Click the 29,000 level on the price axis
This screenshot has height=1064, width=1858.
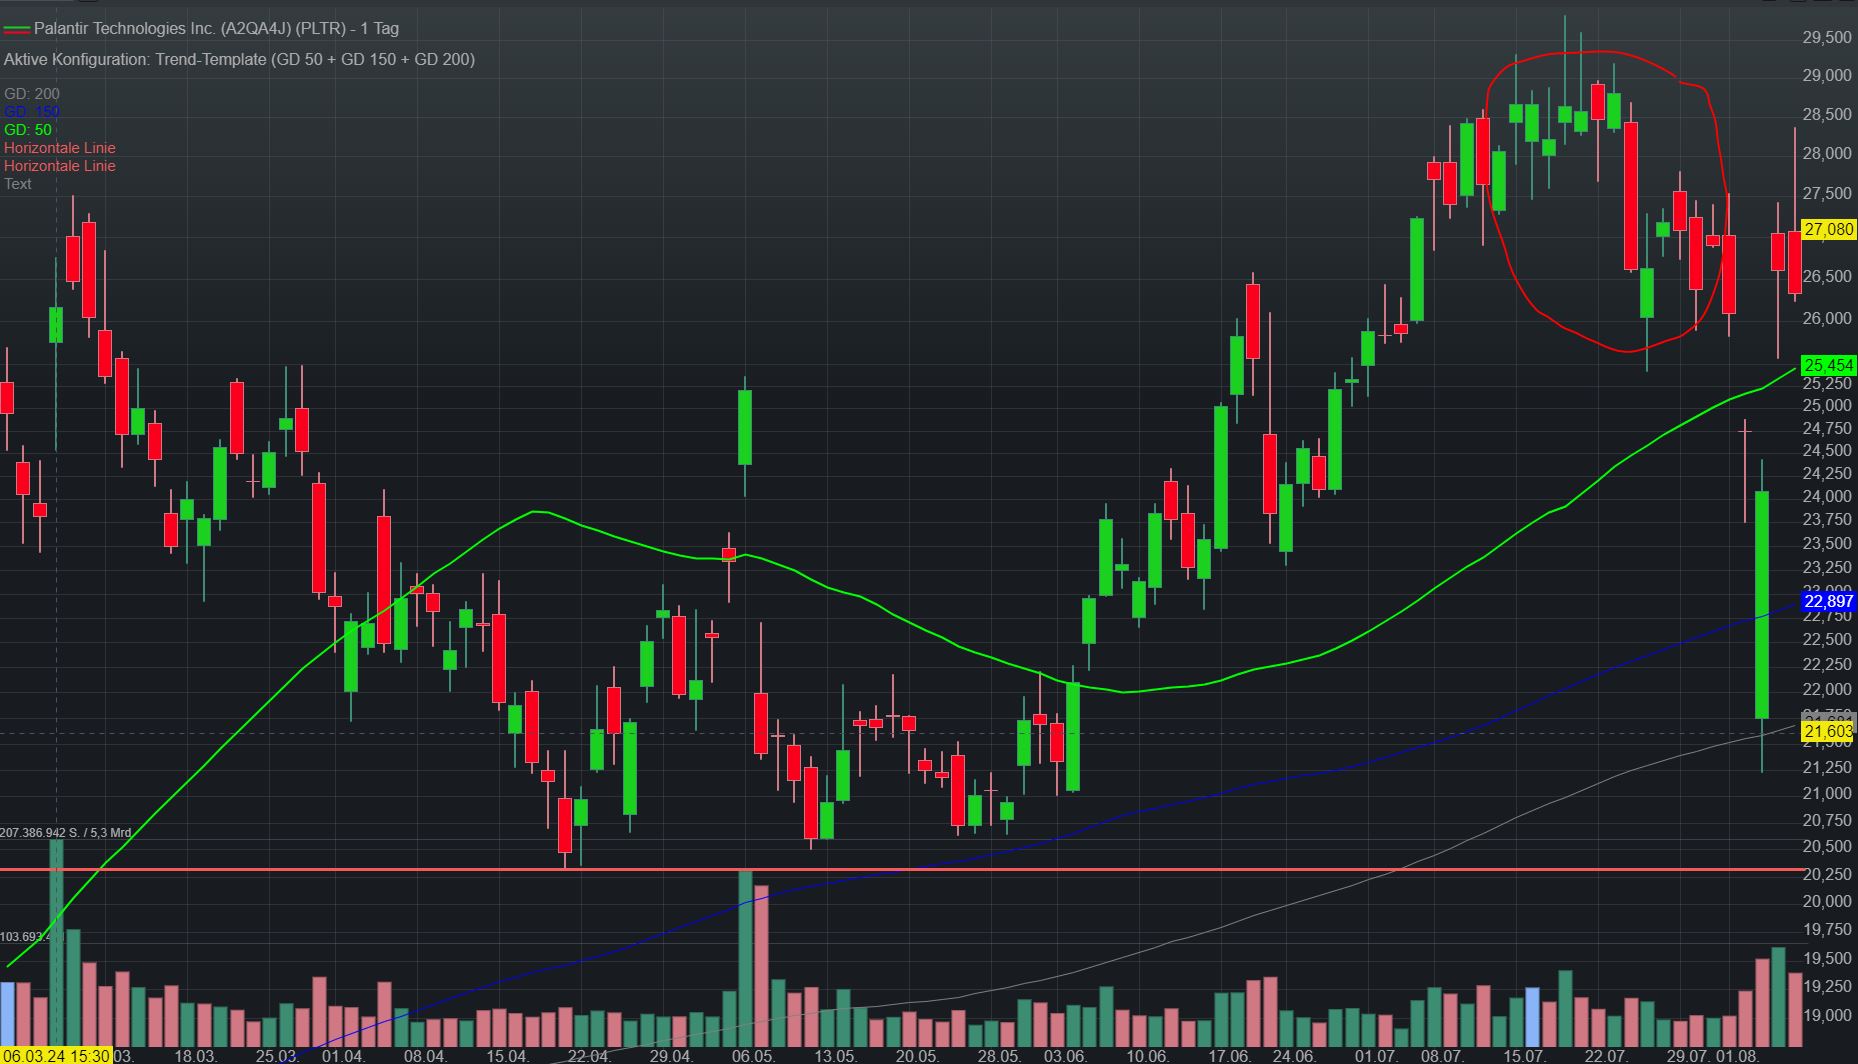click(1827, 75)
